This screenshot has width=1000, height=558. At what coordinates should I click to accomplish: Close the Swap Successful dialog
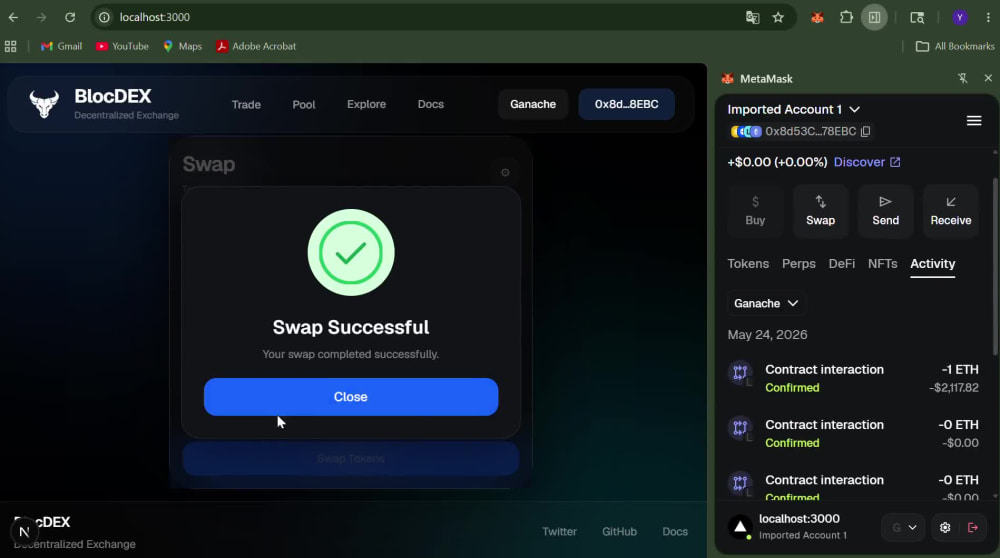tap(351, 397)
